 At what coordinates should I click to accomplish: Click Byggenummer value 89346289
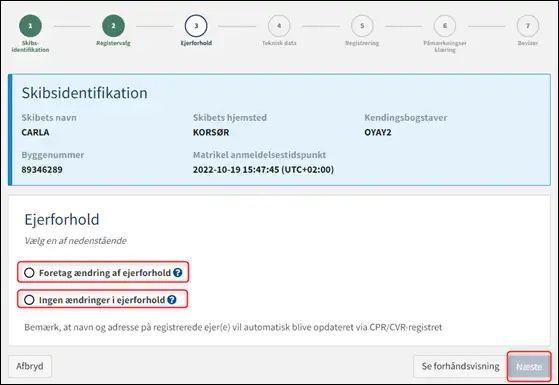(42, 170)
